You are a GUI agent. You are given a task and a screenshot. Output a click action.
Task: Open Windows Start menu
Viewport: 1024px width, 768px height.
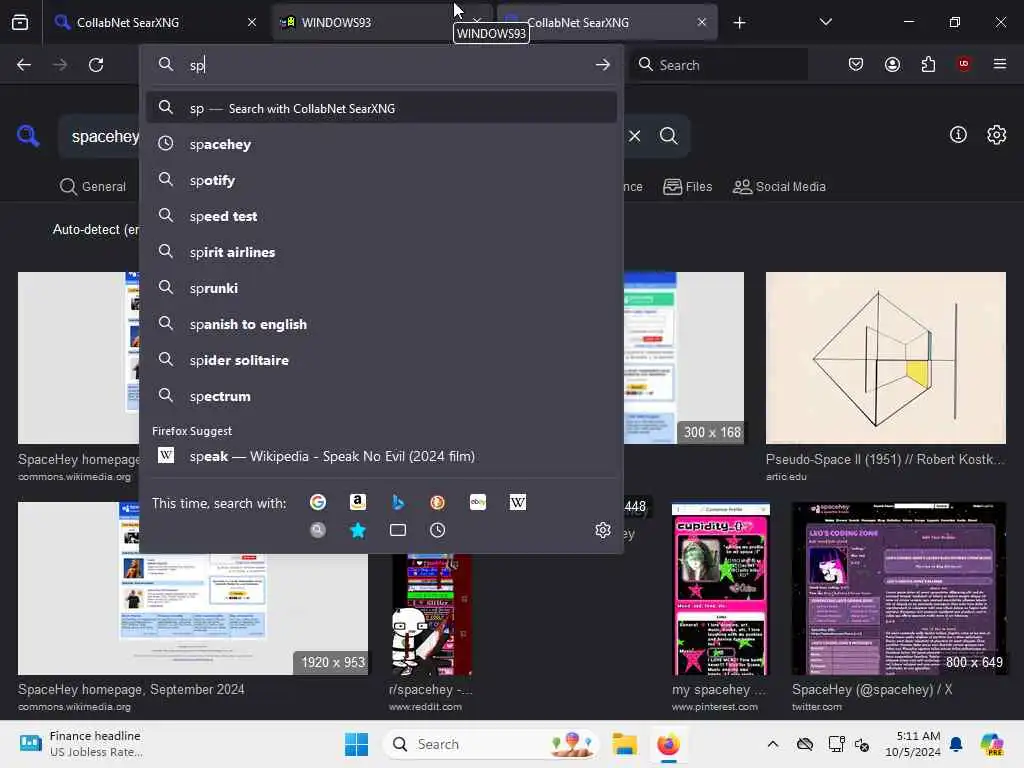coord(357,744)
